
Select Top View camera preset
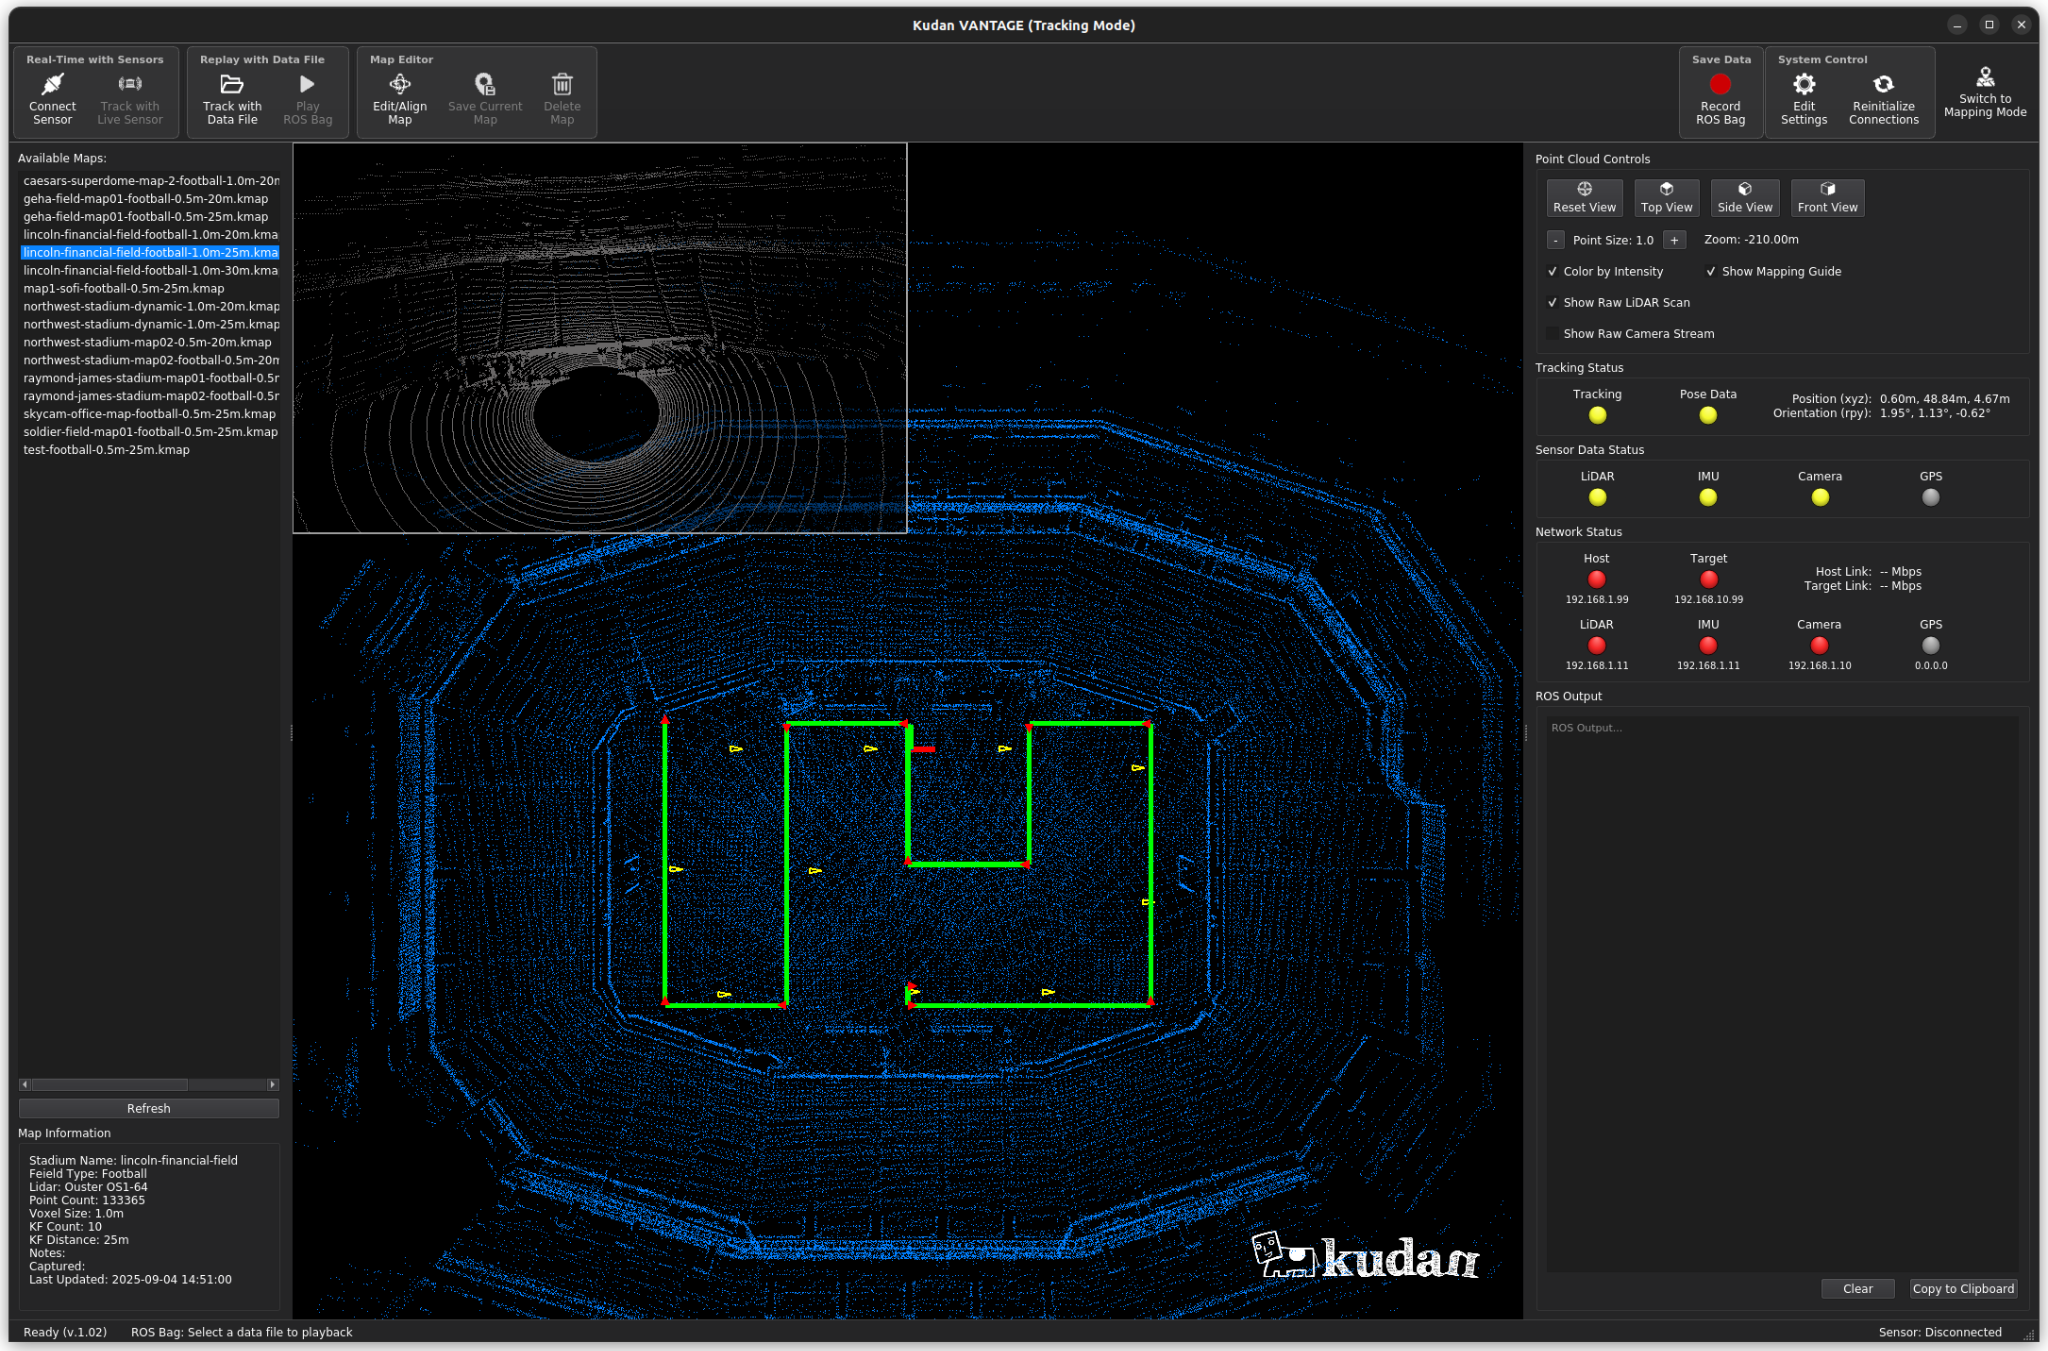(1666, 197)
